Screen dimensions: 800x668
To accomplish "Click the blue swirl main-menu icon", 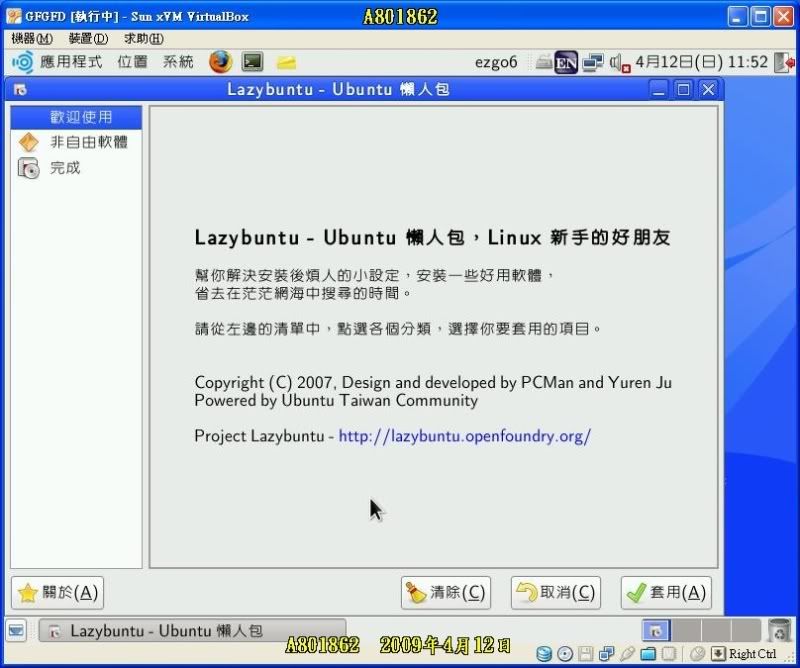I will [x=22, y=62].
